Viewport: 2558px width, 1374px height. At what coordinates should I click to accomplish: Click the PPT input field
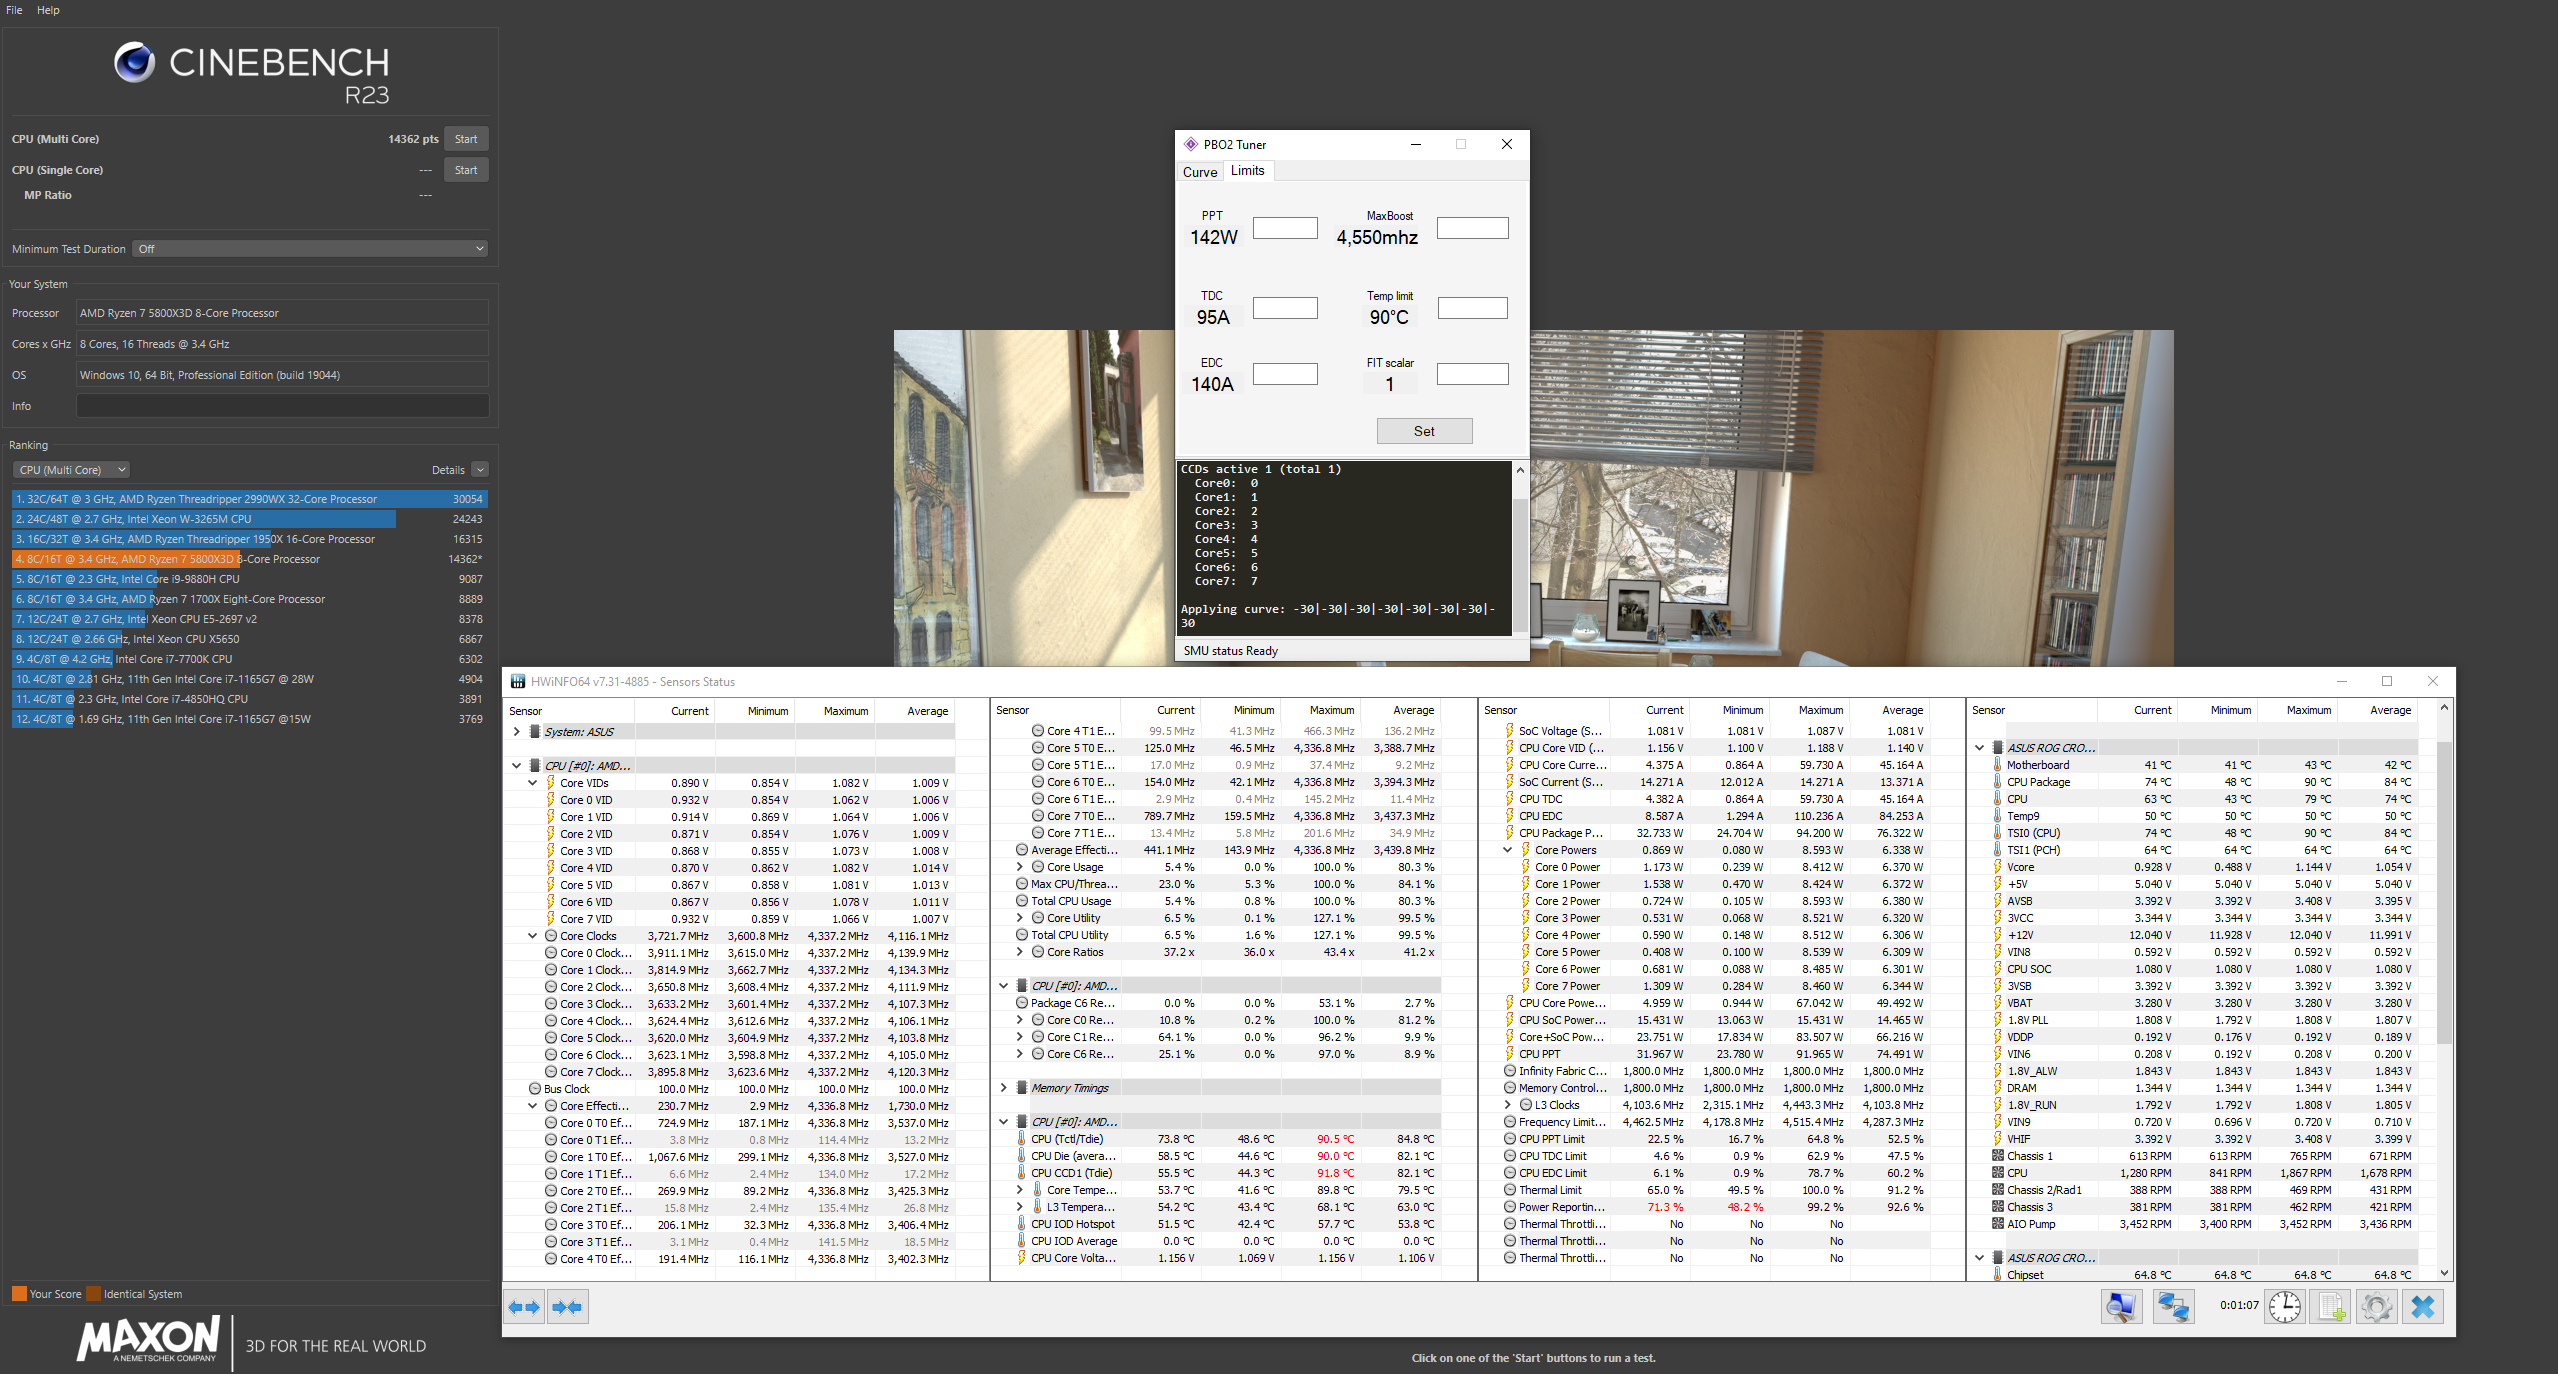click(1285, 228)
